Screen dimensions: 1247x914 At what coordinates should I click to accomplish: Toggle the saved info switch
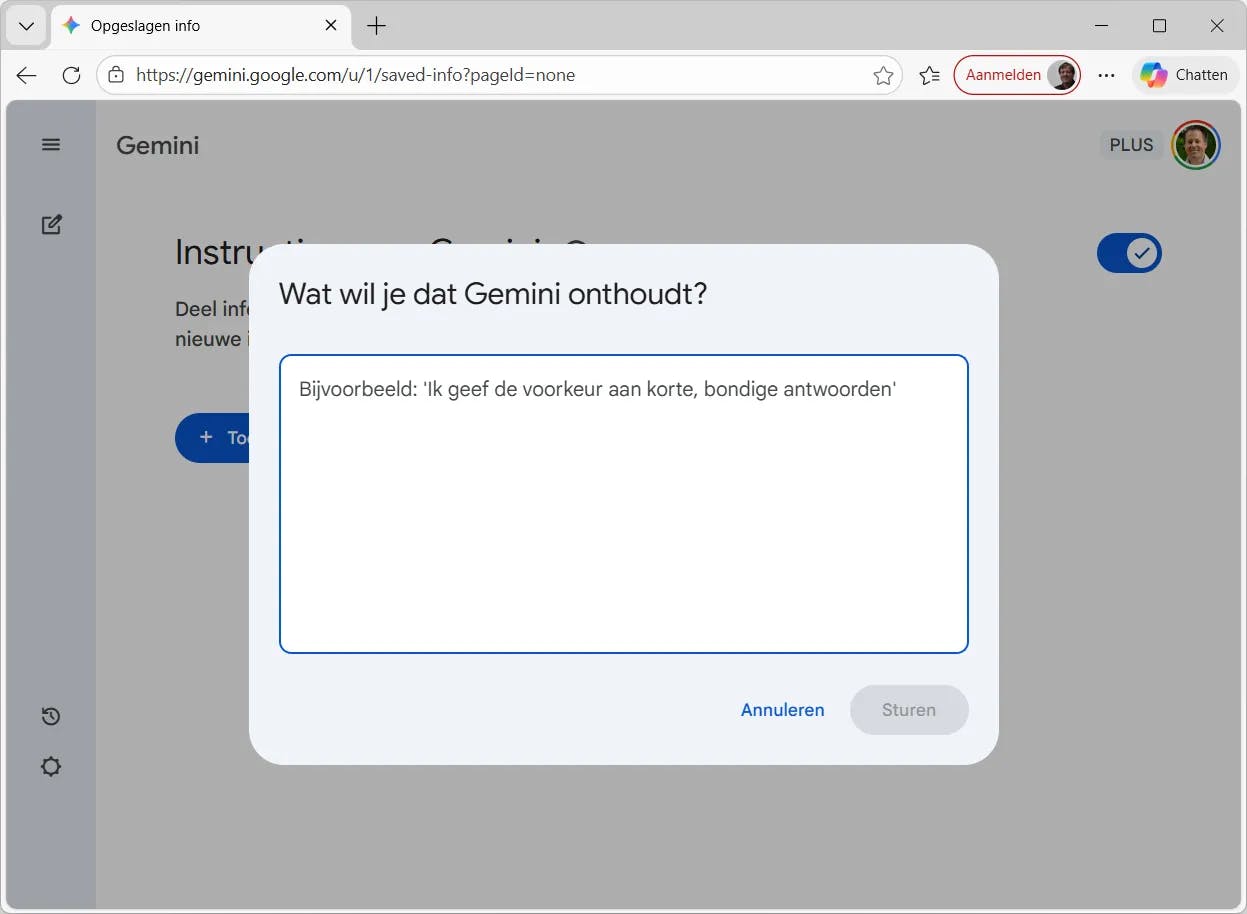(1129, 254)
